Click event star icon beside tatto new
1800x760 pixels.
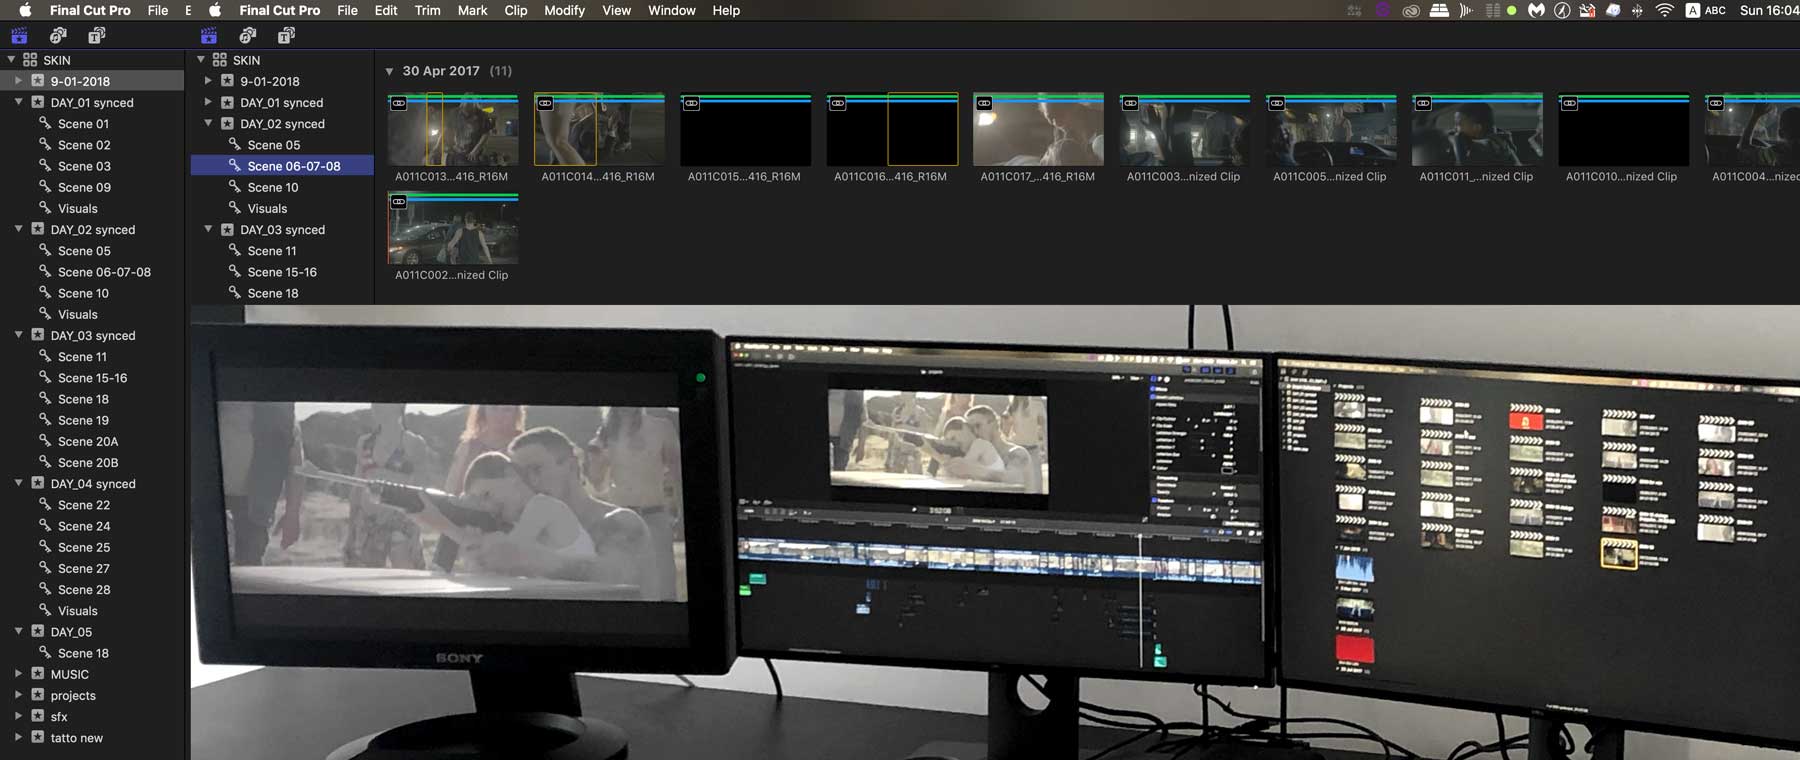point(37,737)
